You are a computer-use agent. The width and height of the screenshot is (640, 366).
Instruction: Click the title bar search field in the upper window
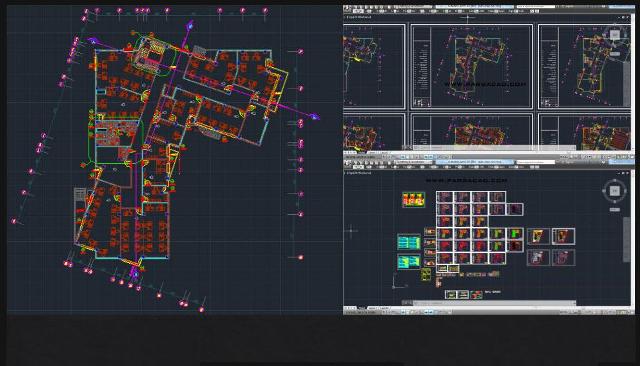coord(535,7)
